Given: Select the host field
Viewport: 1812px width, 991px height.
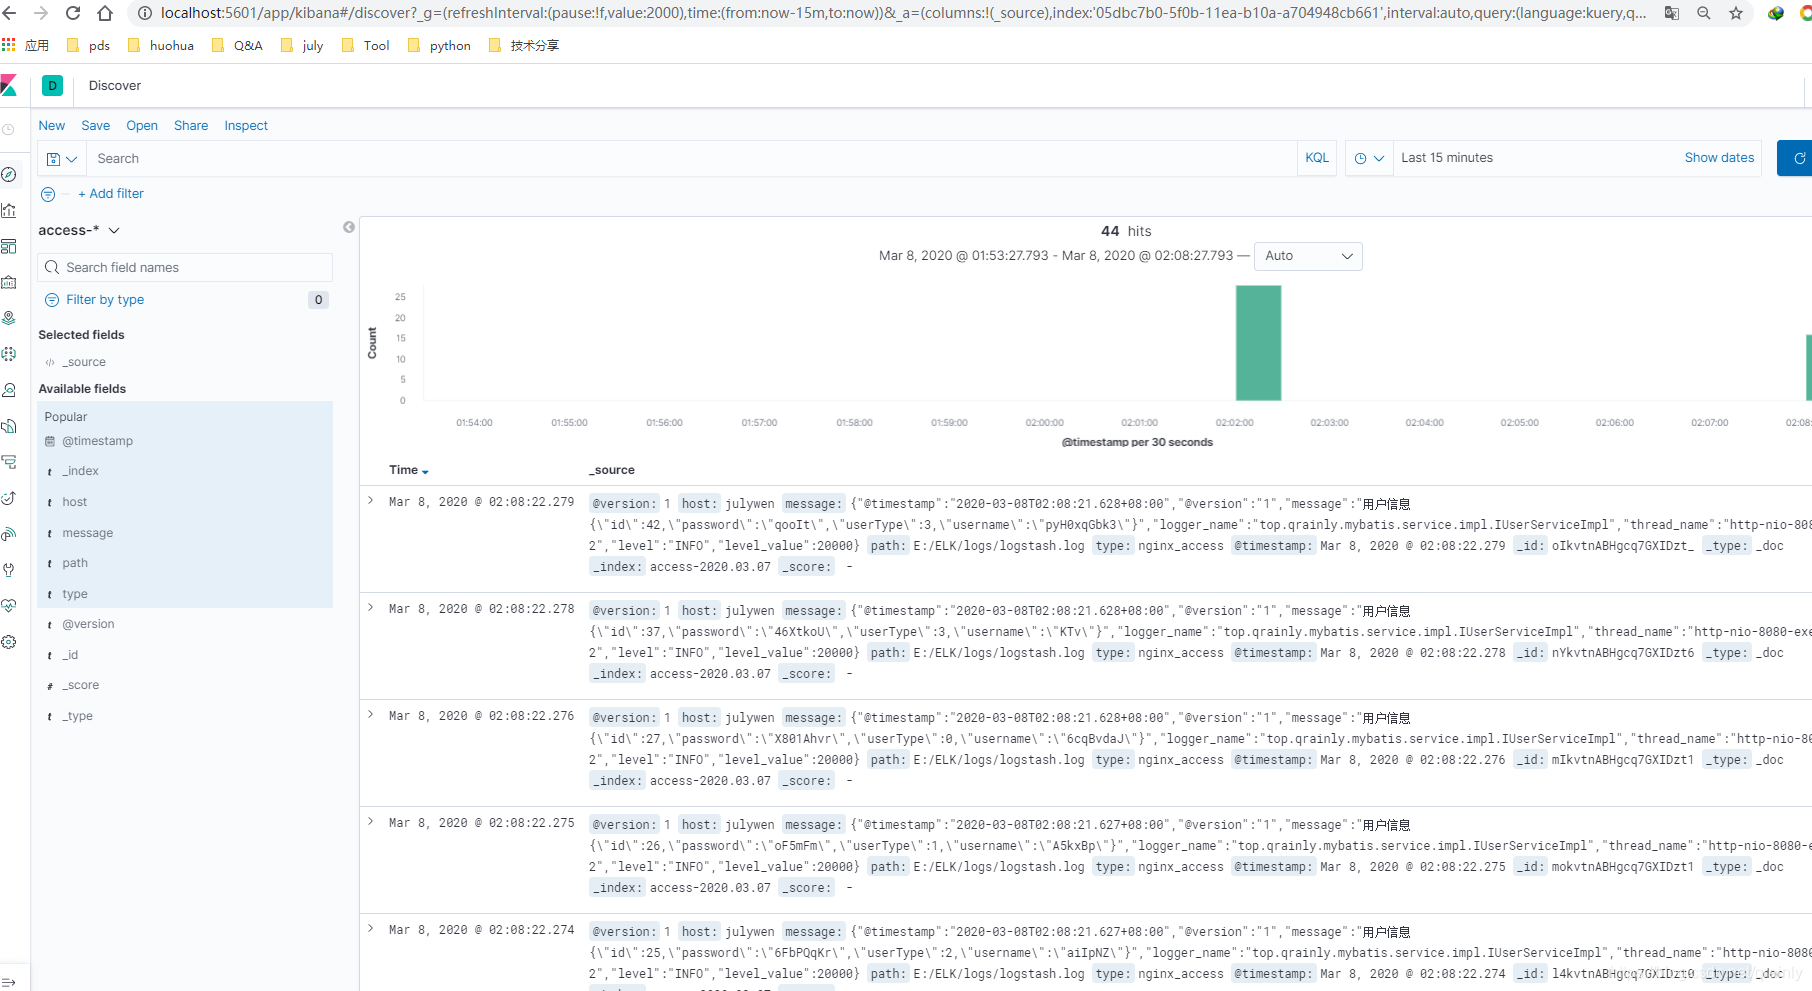Looking at the screenshot, I should click(75, 502).
